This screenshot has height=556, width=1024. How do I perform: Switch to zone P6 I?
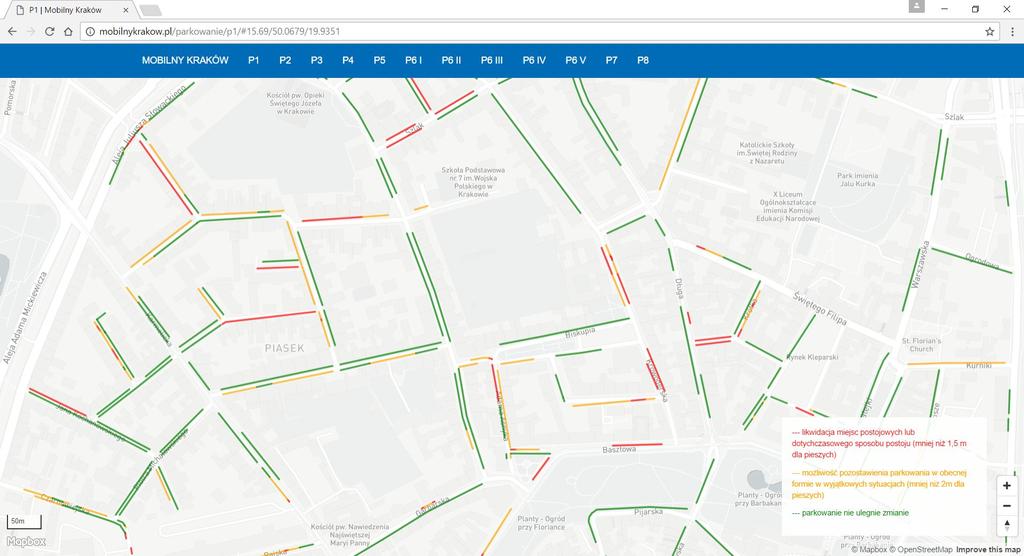(413, 60)
